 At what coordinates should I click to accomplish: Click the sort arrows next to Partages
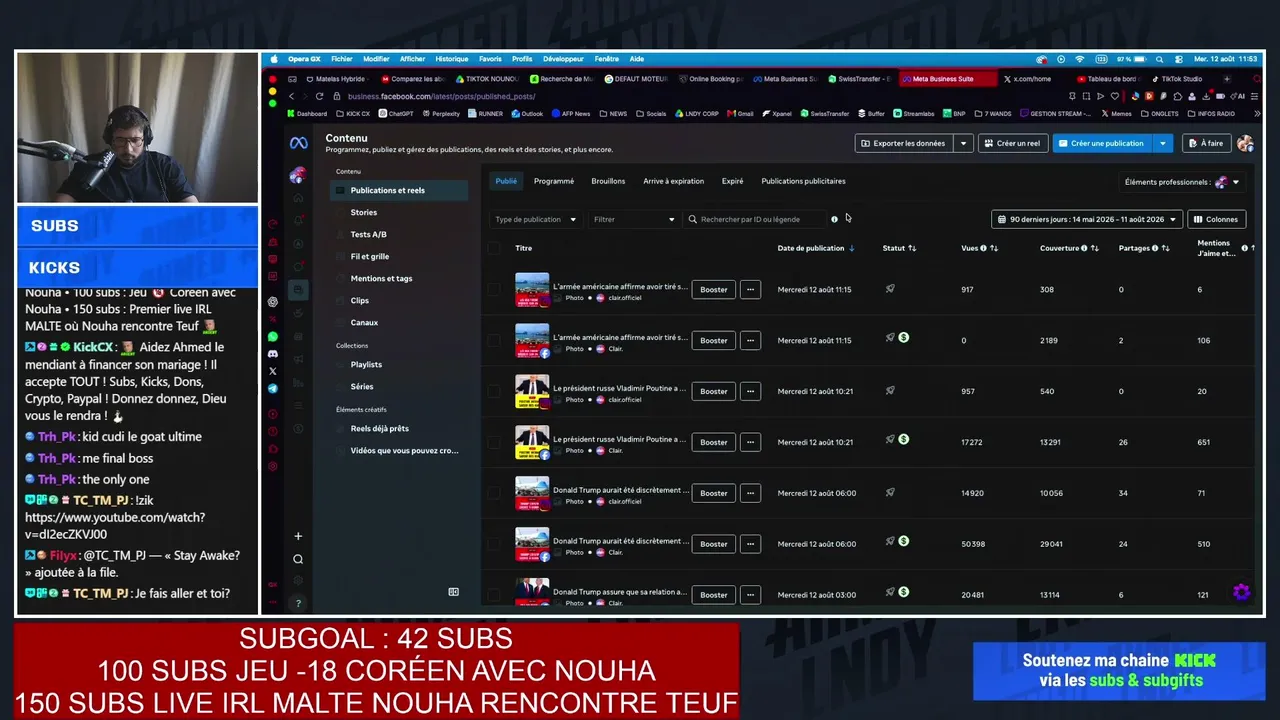pos(1165,248)
